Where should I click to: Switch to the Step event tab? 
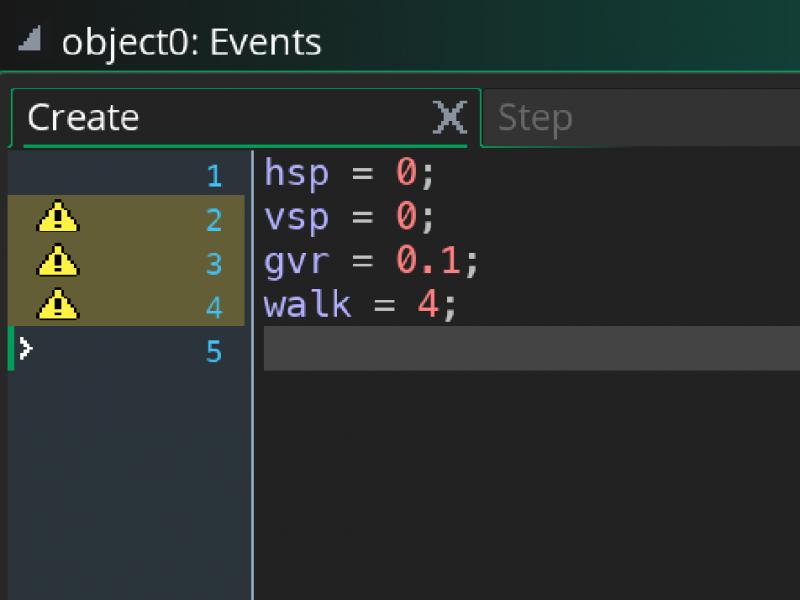click(535, 118)
